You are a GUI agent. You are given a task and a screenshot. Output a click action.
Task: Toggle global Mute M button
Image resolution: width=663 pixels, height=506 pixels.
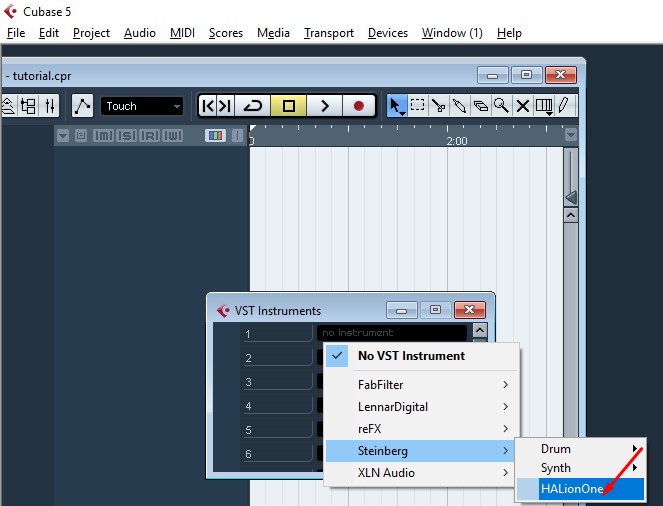pyautogui.click(x=103, y=136)
